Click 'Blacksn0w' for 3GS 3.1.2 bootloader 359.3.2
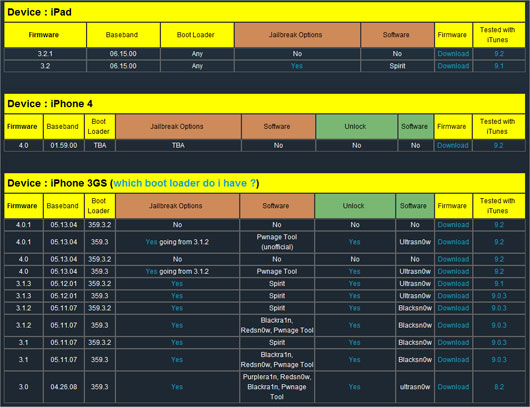 [x=415, y=308]
